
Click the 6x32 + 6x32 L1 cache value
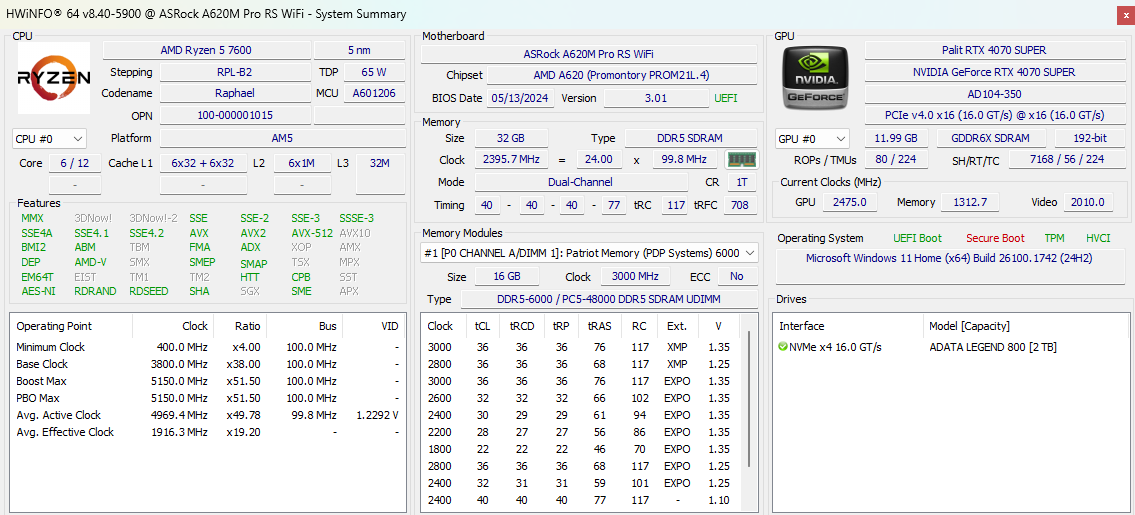point(203,164)
